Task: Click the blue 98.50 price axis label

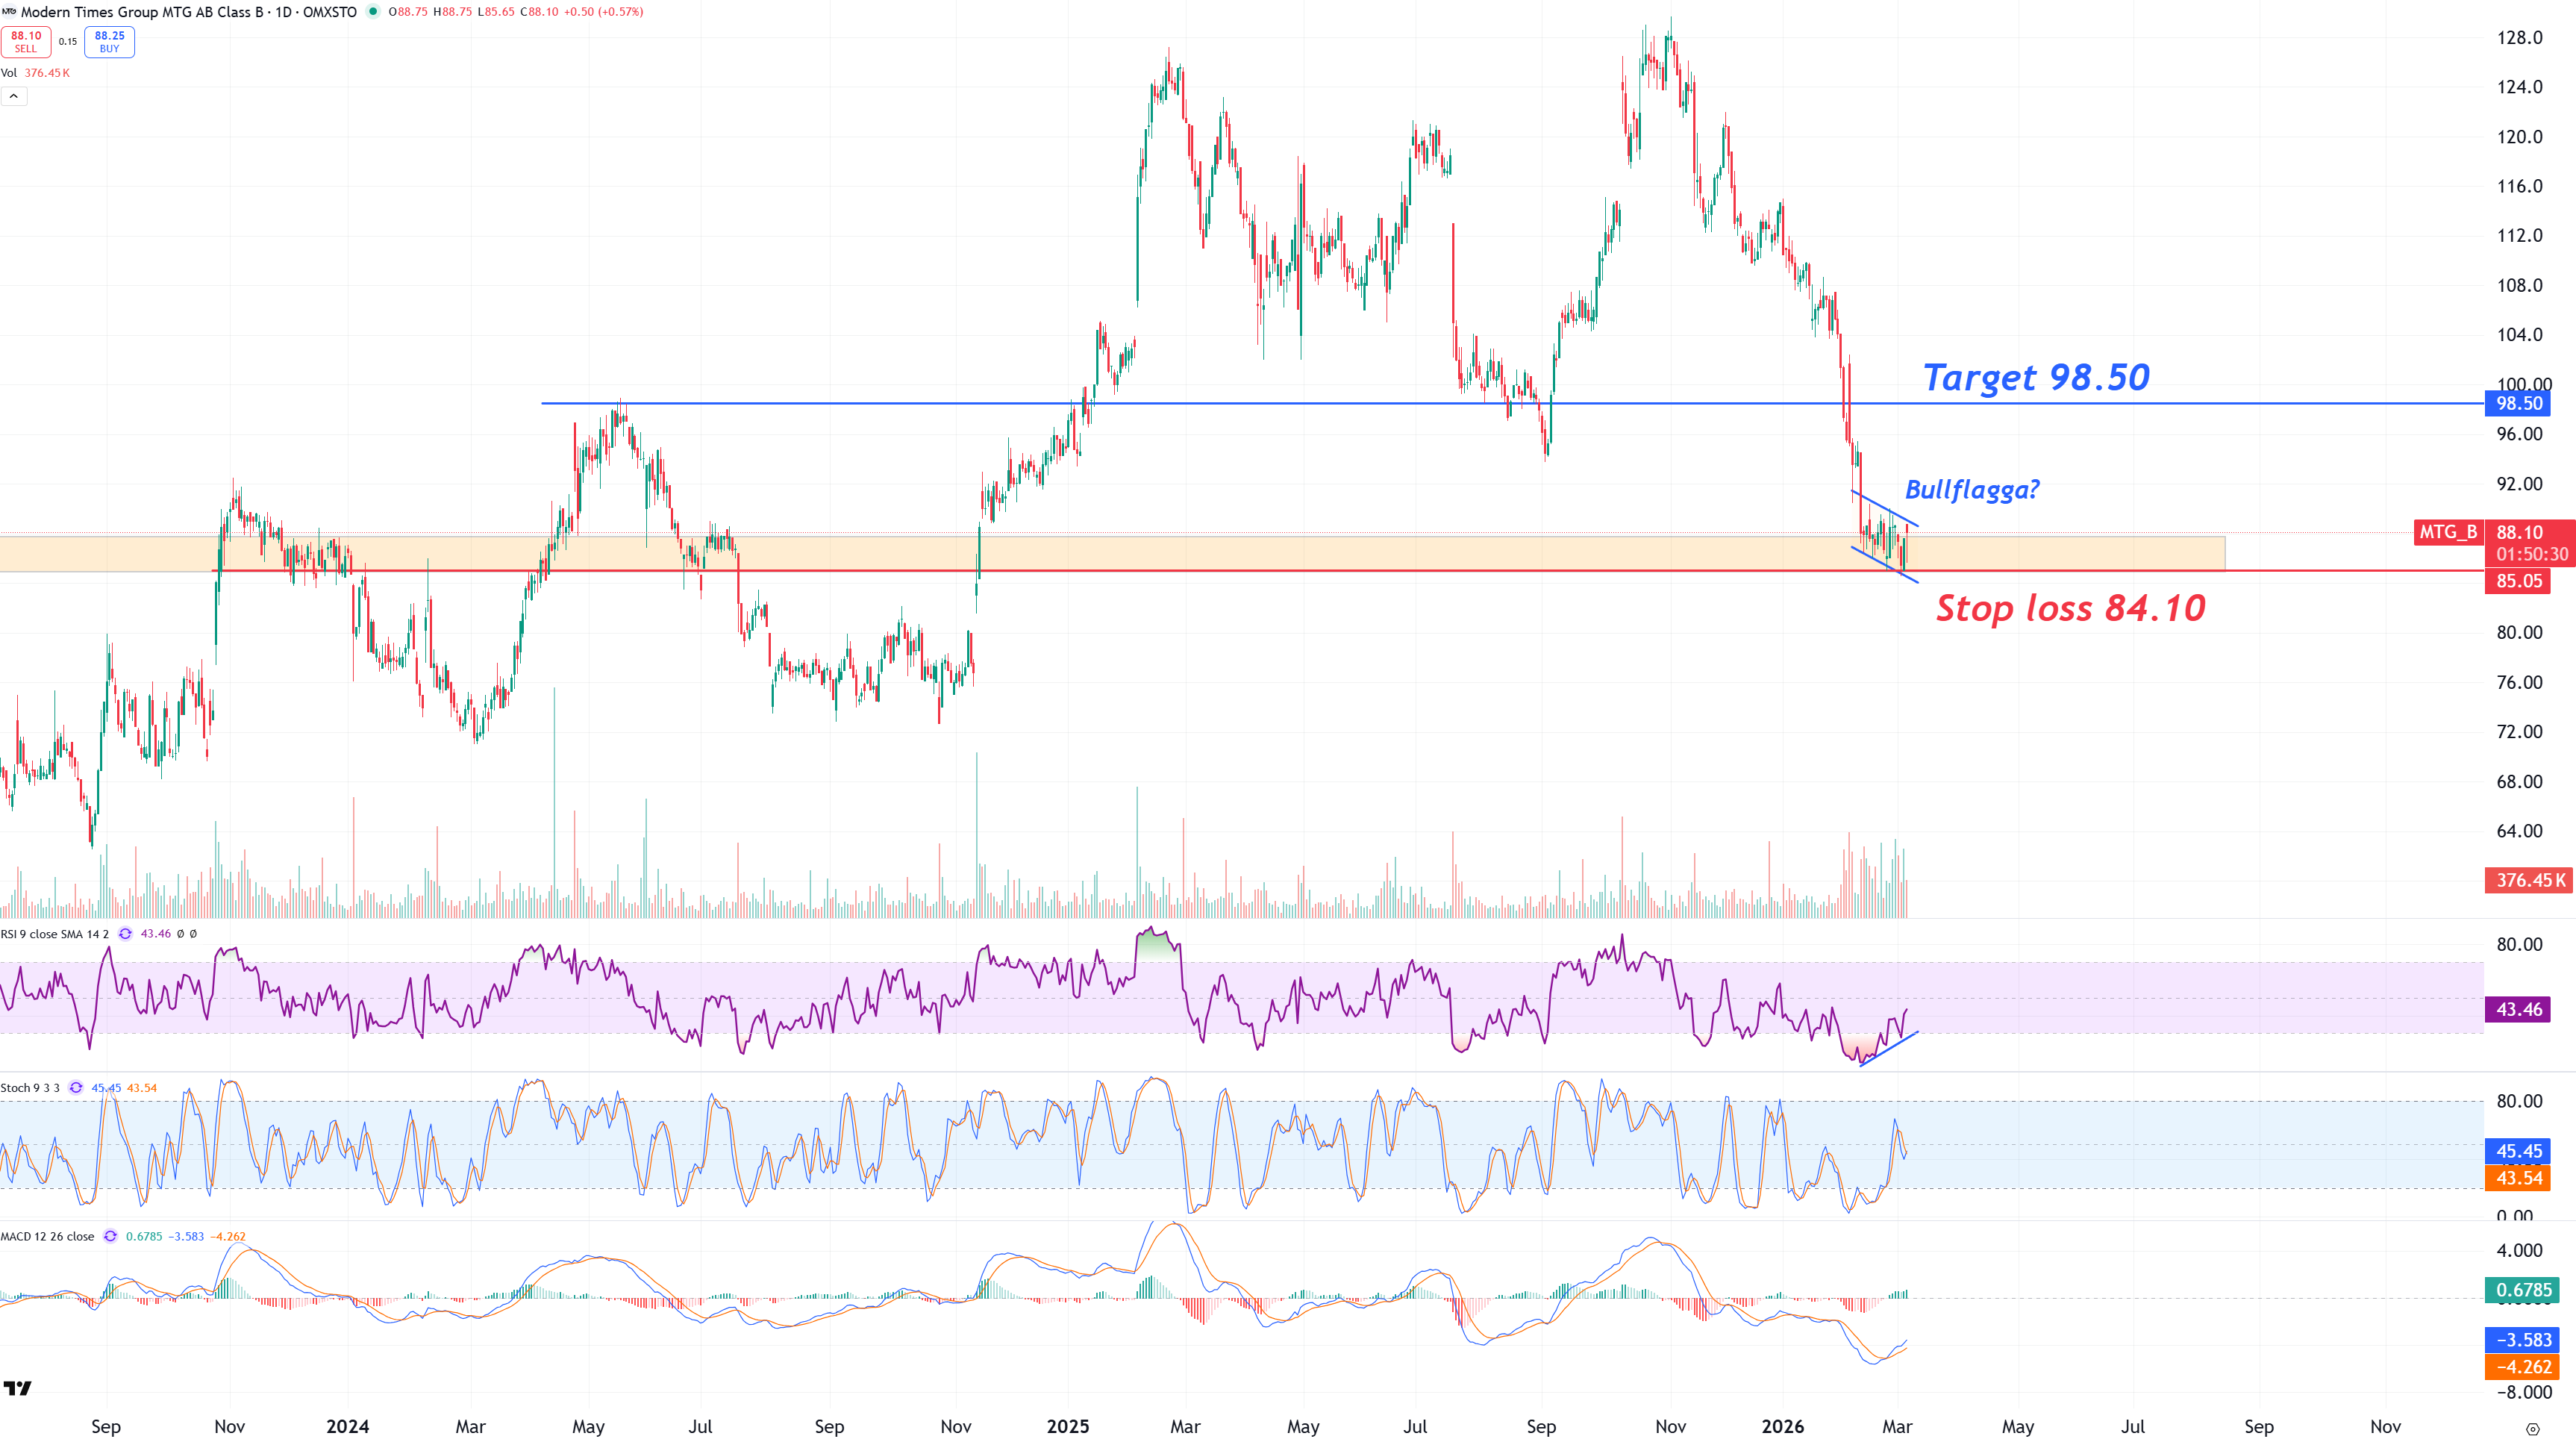Action: point(2517,404)
